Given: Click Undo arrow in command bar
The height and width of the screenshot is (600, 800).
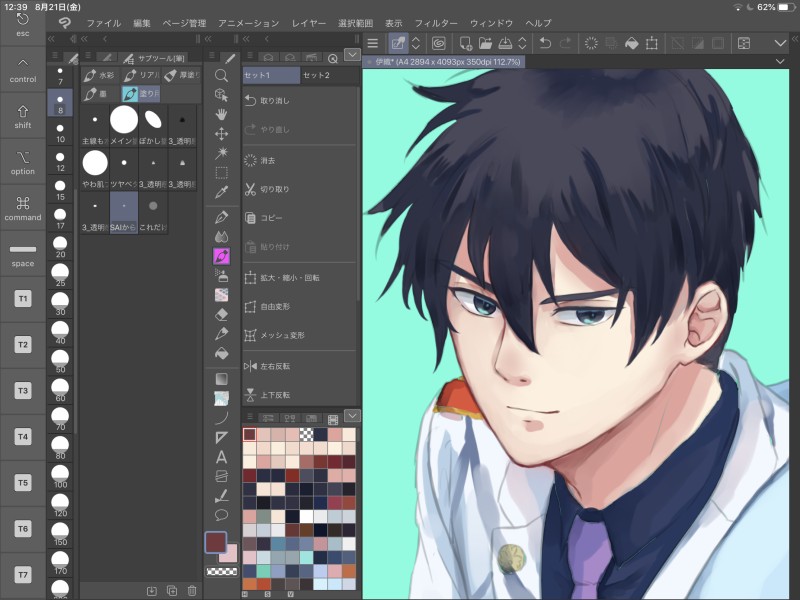Looking at the screenshot, I should tap(545, 43).
